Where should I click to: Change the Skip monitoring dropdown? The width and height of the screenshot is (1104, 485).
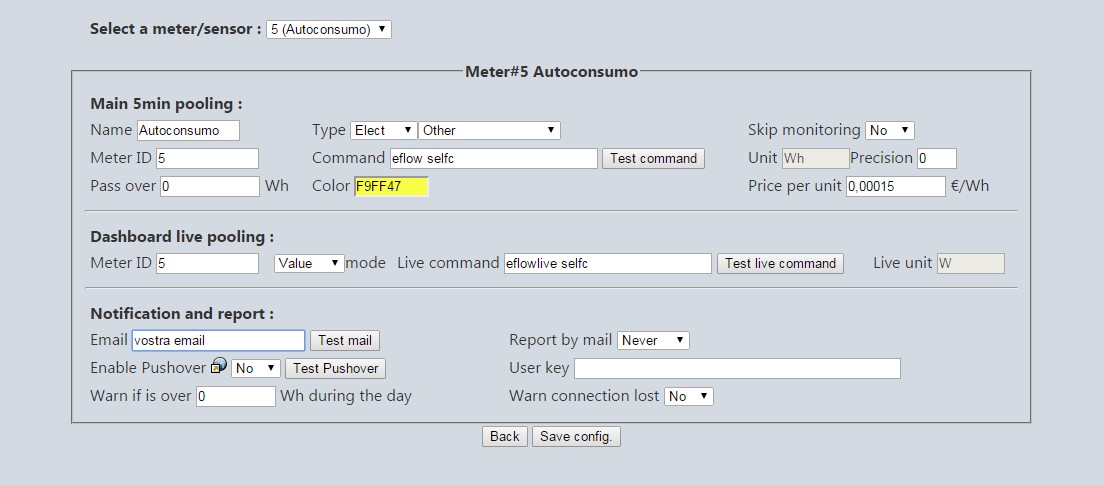pyautogui.click(x=889, y=130)
